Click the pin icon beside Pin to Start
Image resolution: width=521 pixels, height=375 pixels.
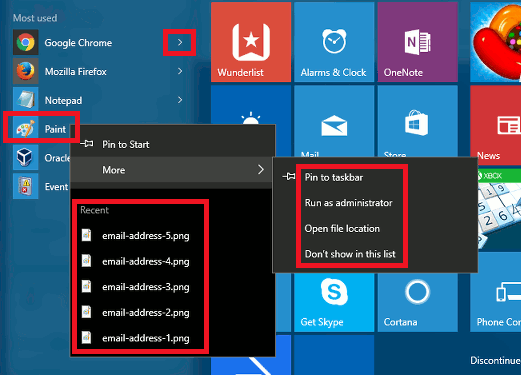[87, 144]
